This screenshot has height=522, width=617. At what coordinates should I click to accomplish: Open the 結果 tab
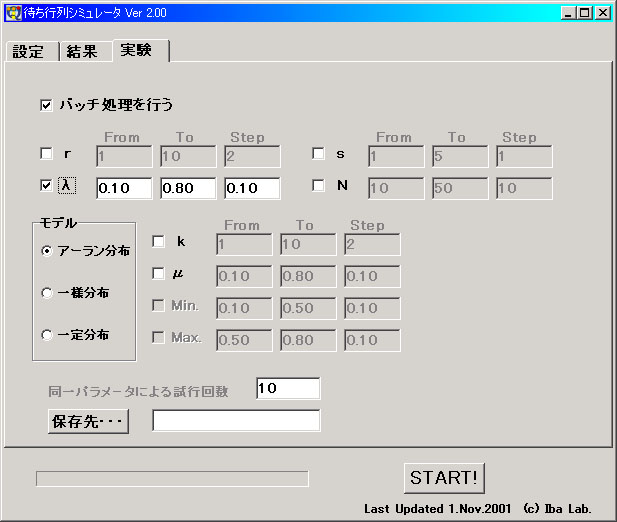[x=82, y=52]
